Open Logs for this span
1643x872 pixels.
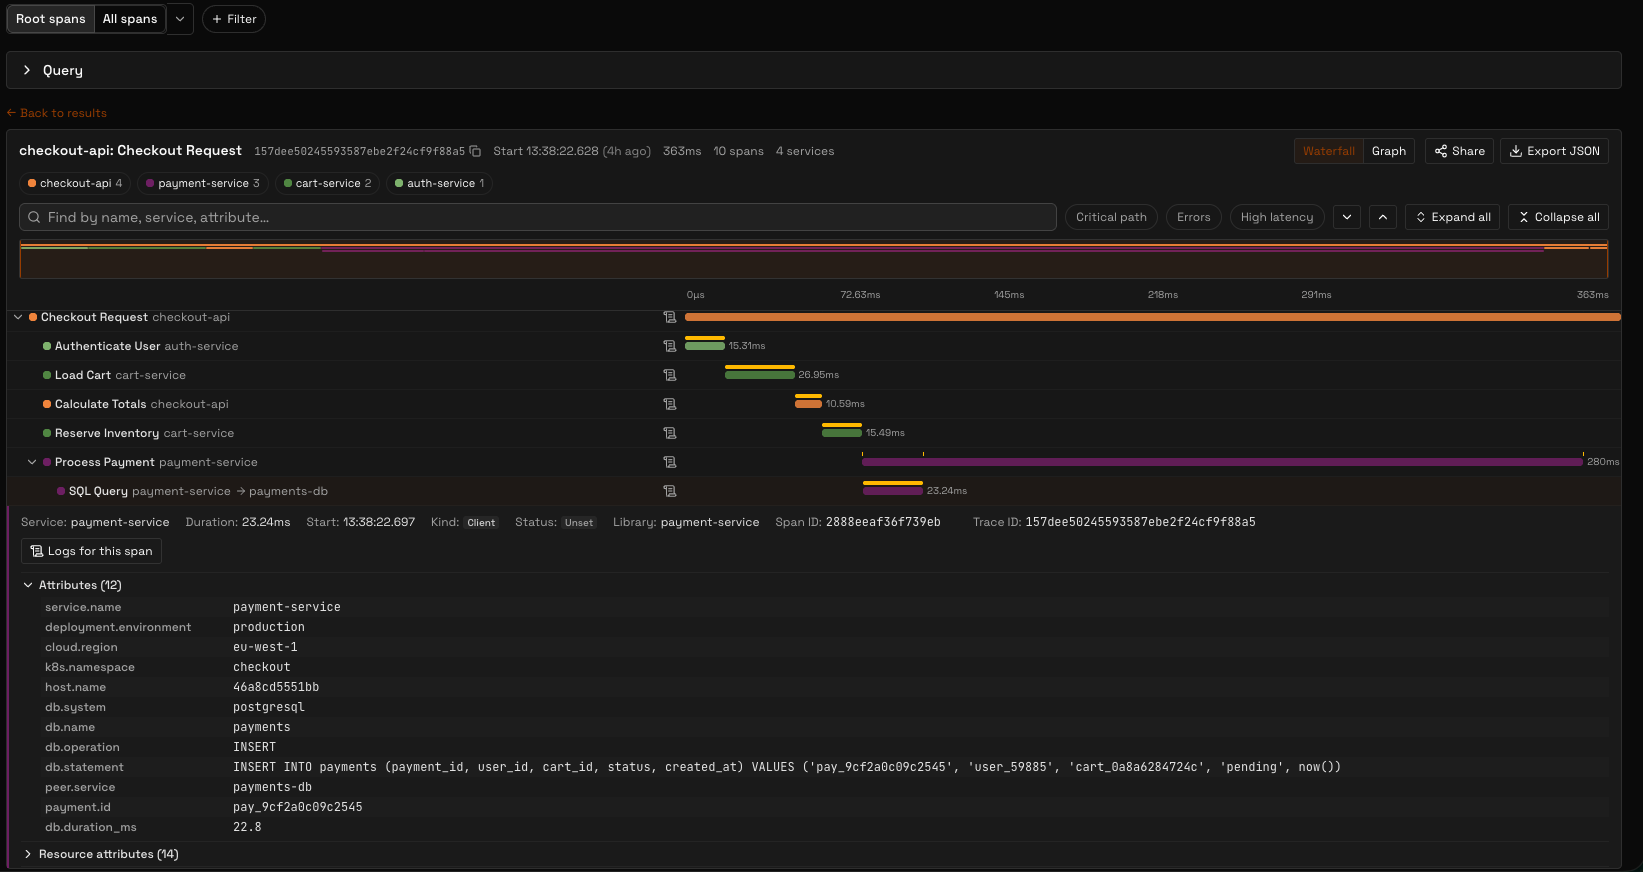91,551
